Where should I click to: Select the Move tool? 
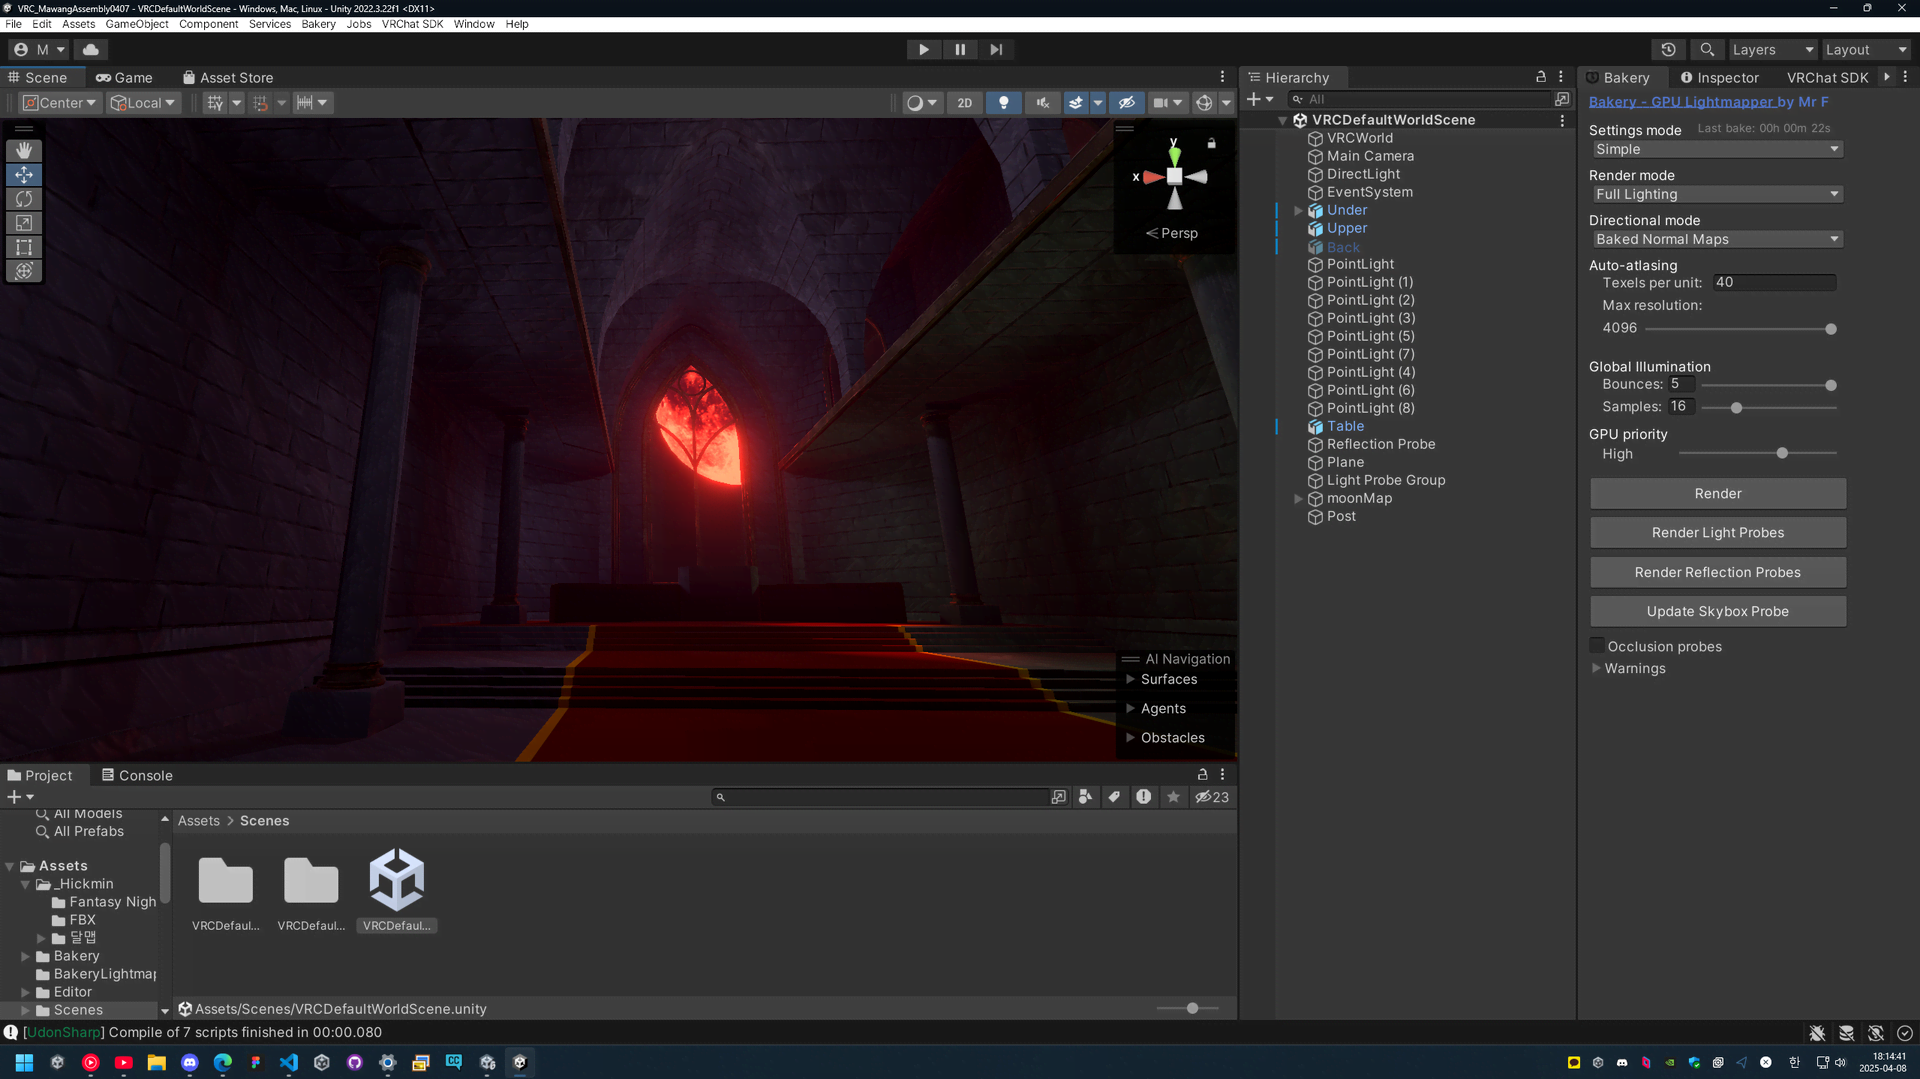(x=24, y=175)
